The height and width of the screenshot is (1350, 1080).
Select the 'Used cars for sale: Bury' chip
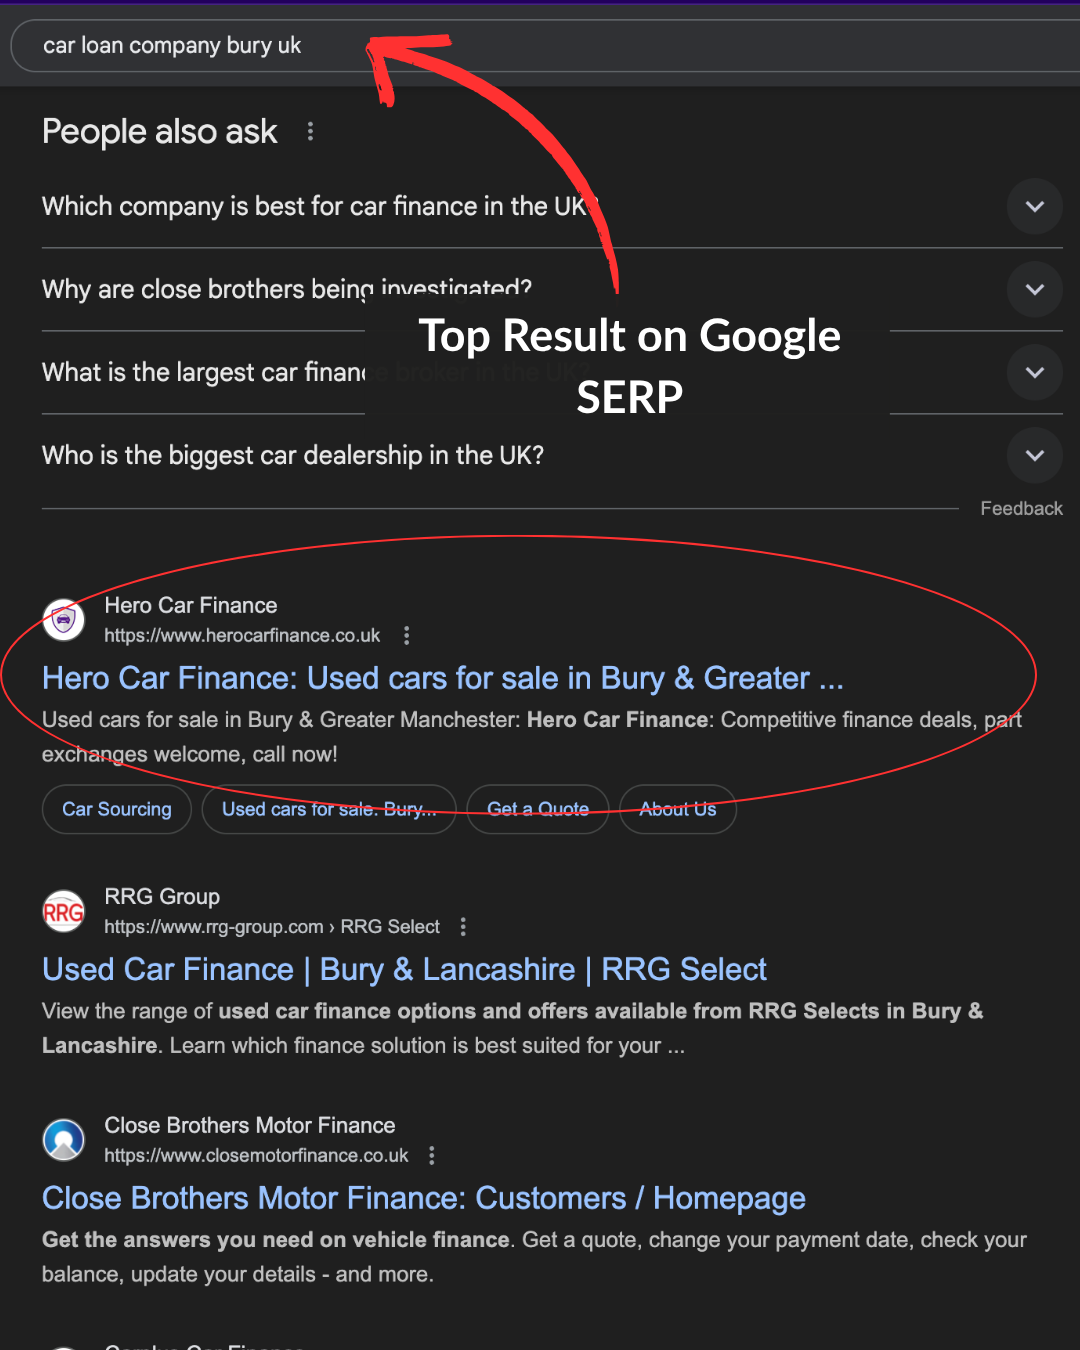tap(329, 809)
